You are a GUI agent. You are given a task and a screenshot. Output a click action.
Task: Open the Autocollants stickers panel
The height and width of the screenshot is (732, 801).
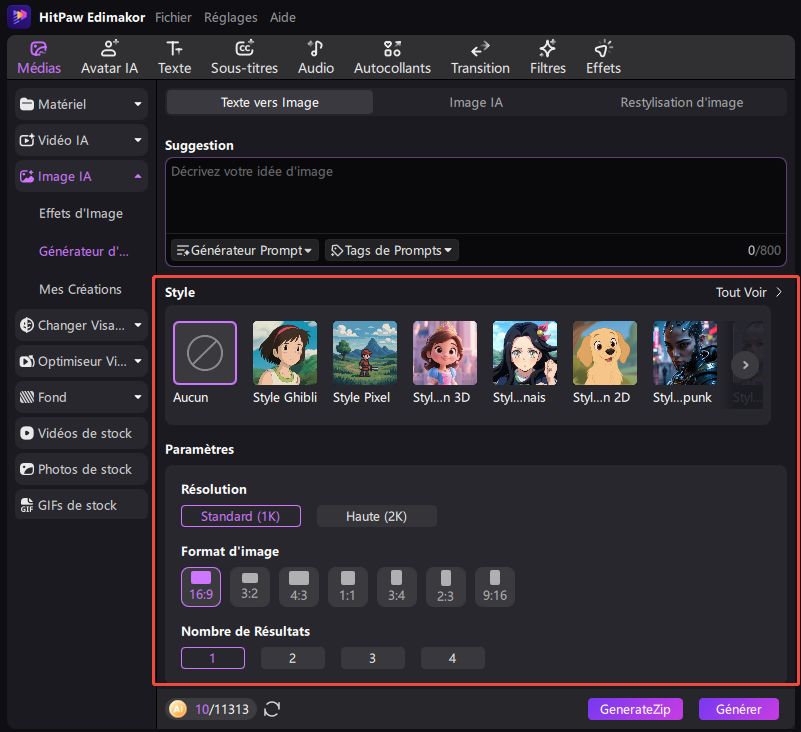[x=392, y=57]
